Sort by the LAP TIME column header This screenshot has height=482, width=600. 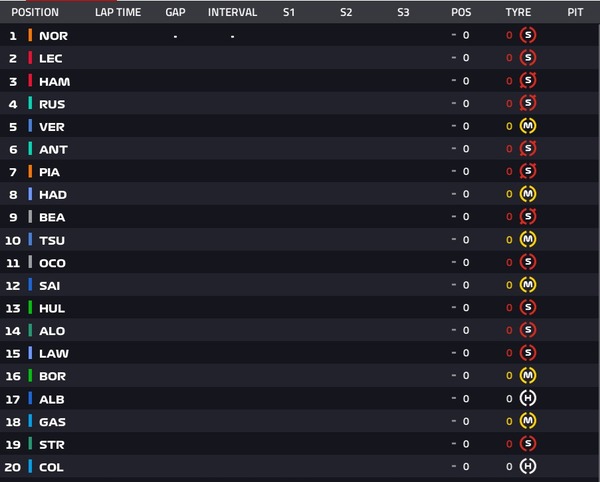[x=117, y=13]
